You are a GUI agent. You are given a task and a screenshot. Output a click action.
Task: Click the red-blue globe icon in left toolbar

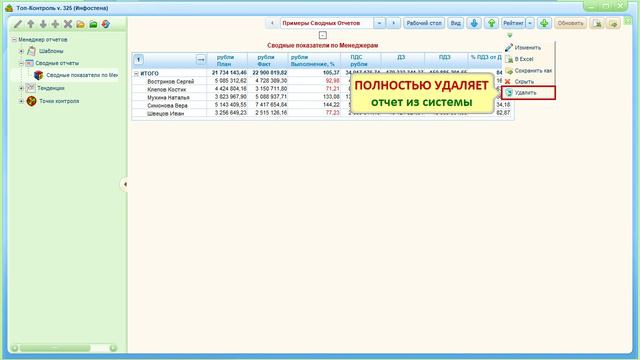point(106,24)
